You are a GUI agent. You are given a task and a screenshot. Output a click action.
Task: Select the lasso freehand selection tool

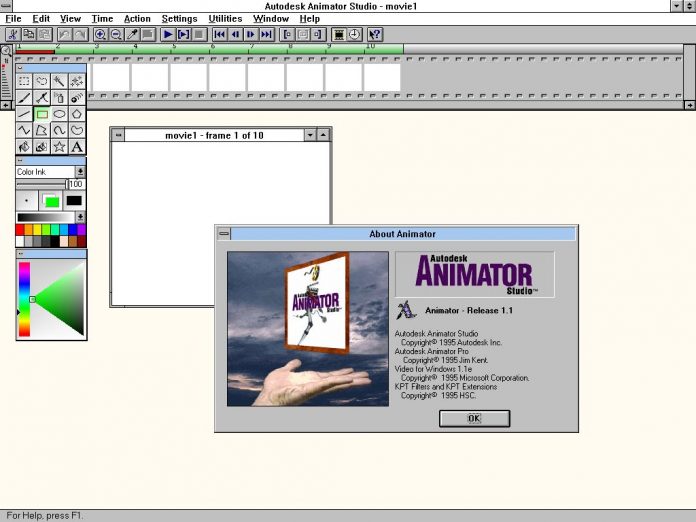tap(42, 81)
